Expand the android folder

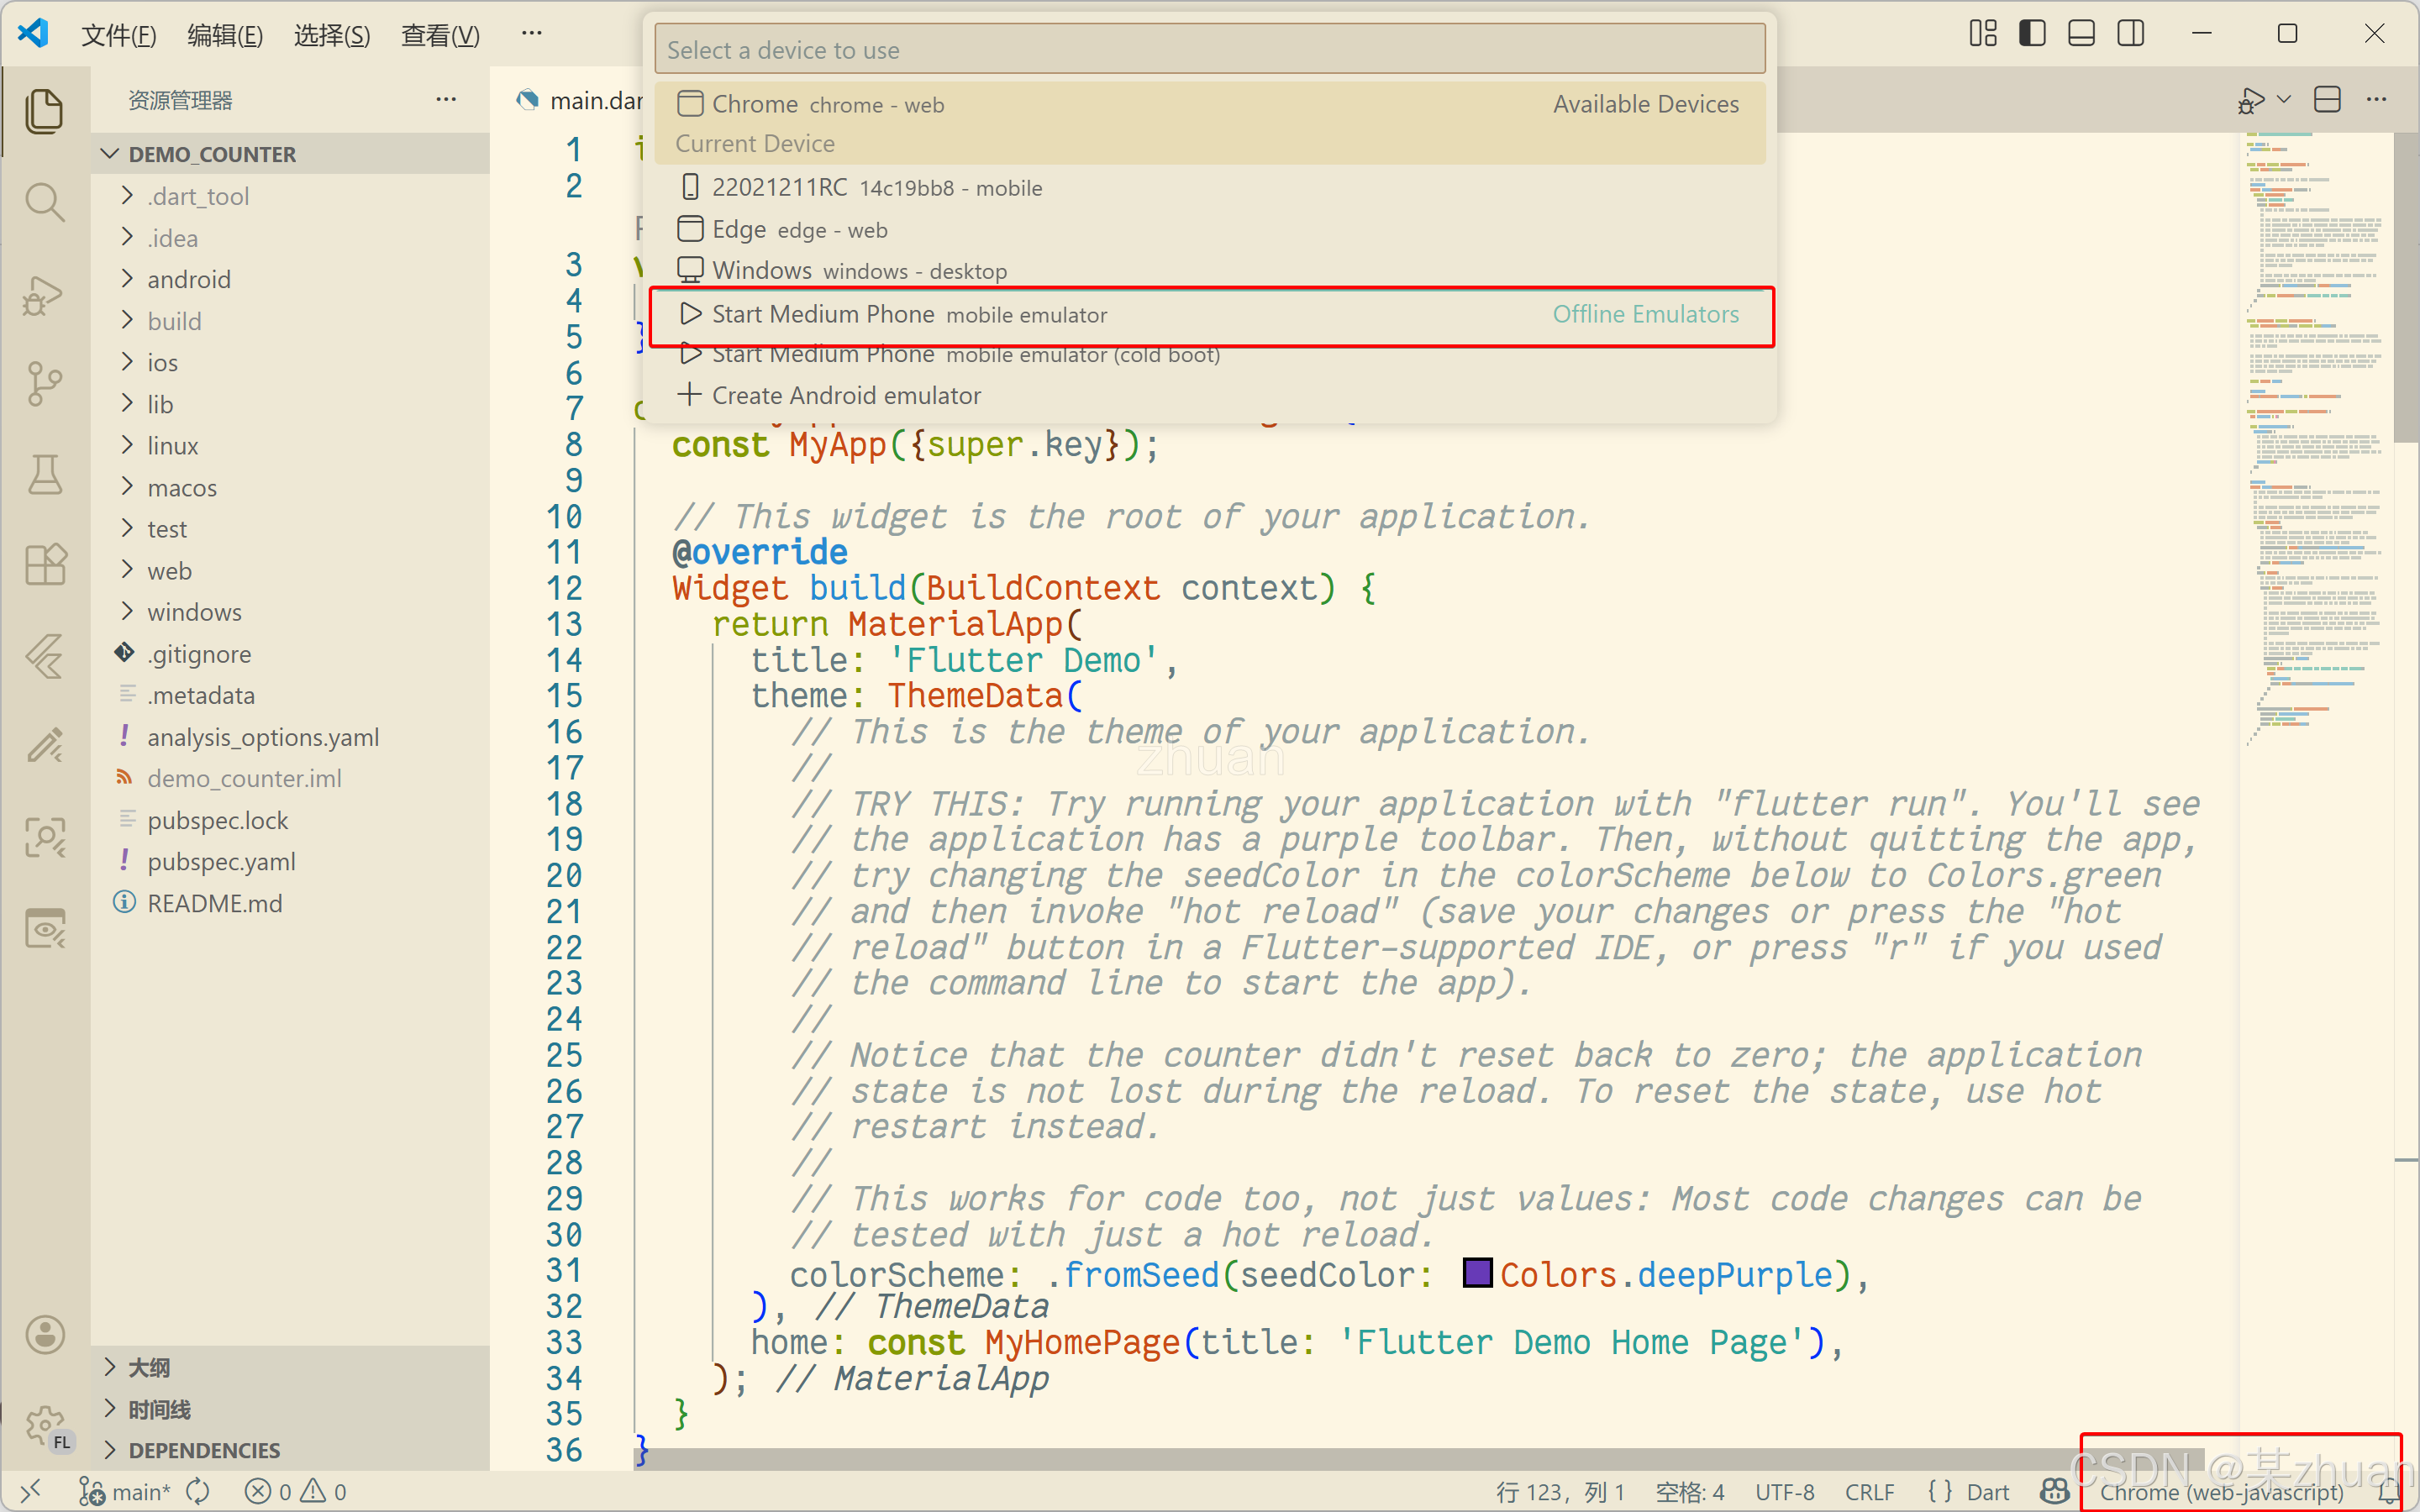point(188,279)
